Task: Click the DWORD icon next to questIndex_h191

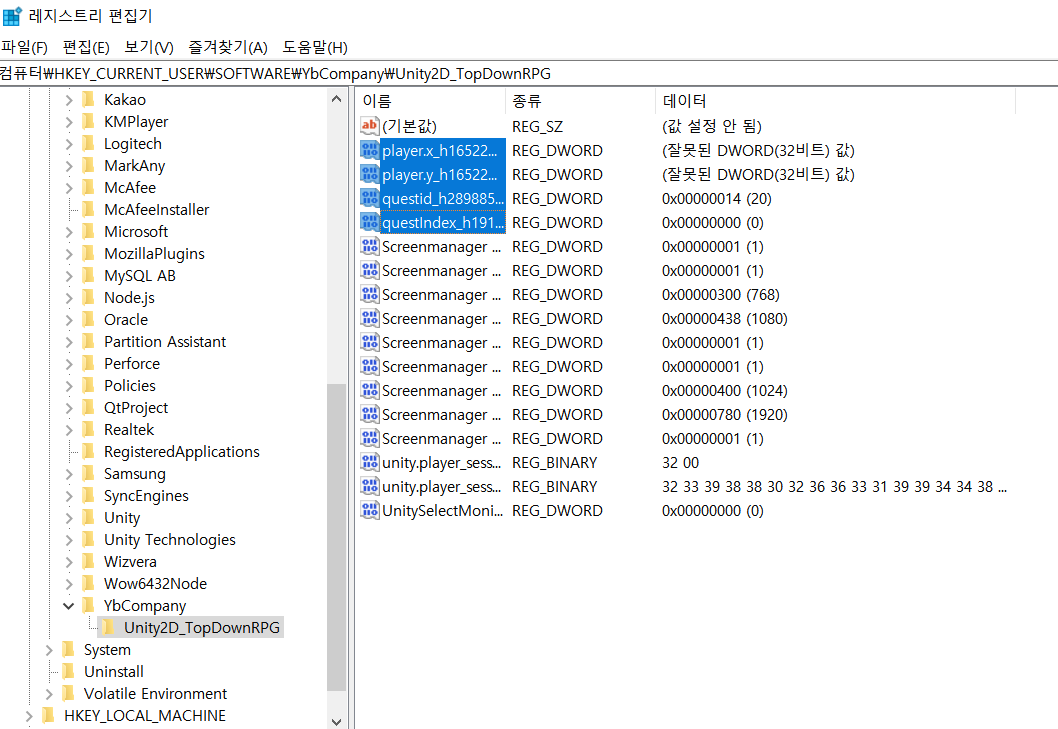Action: coord(369,222)
